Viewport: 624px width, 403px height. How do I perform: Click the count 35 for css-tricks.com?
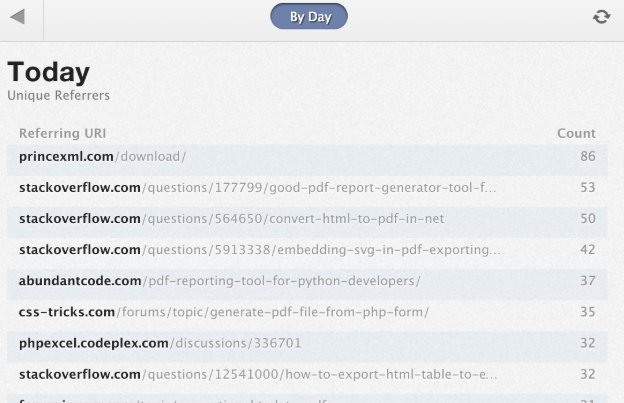(x=587, y=312)
